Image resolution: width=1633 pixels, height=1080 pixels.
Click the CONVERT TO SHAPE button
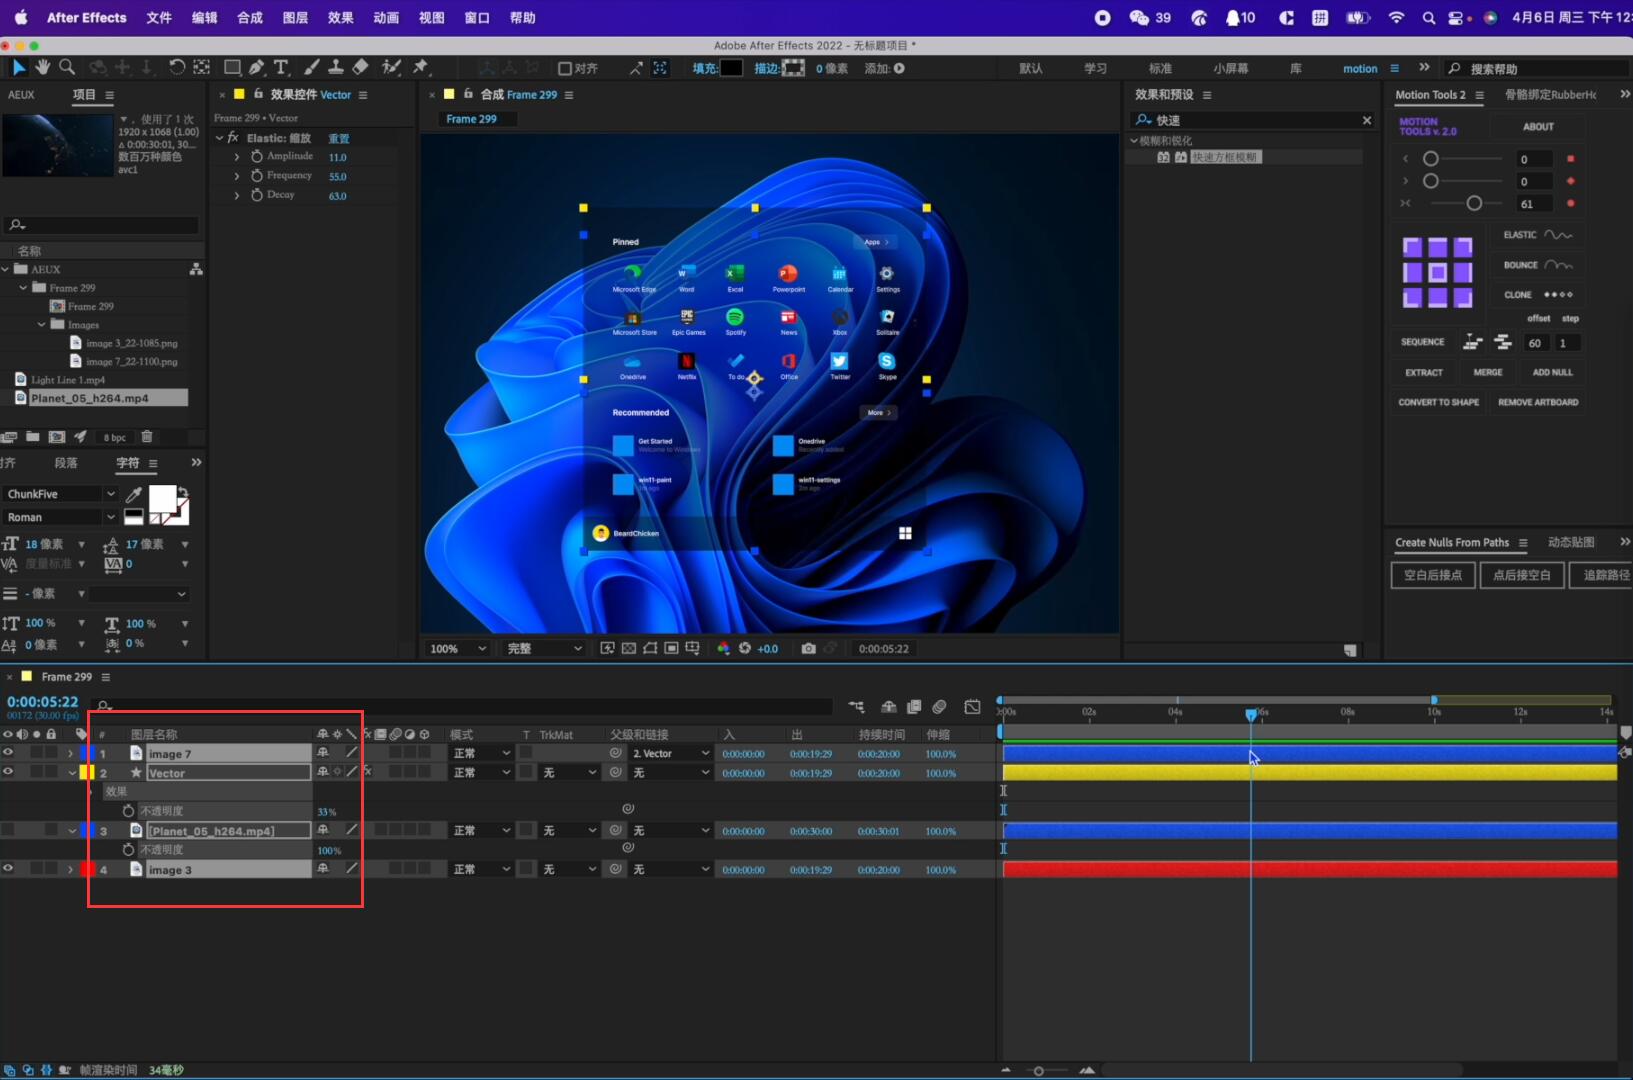[1438, 402]
